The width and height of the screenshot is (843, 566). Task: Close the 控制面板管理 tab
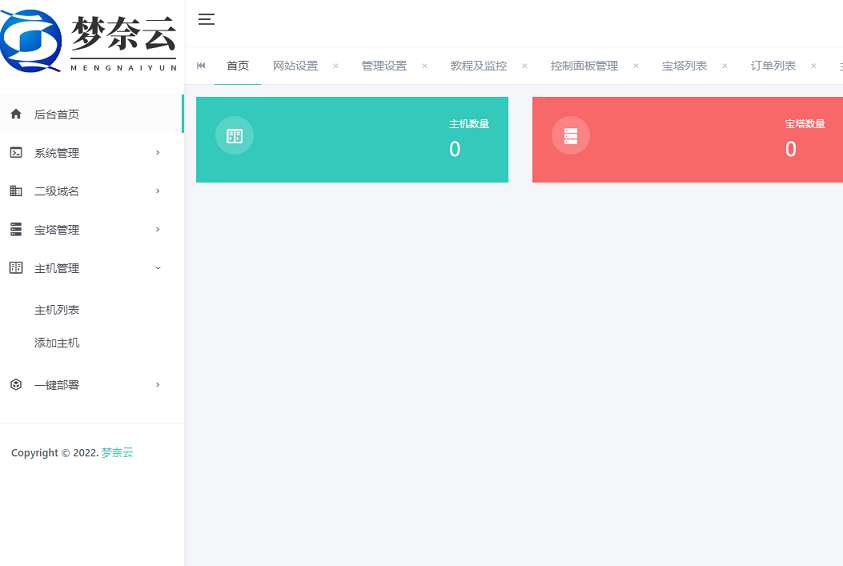tap(636, 66)
